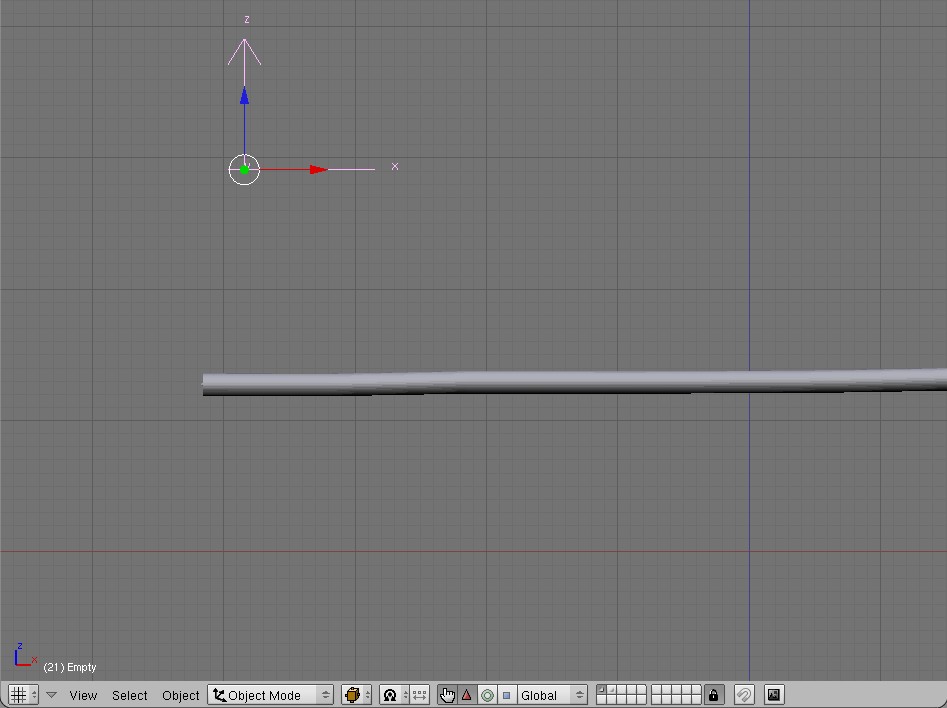Open the Select menu
947x708 pixels.
pyautogui.click(x=129, y=695)
